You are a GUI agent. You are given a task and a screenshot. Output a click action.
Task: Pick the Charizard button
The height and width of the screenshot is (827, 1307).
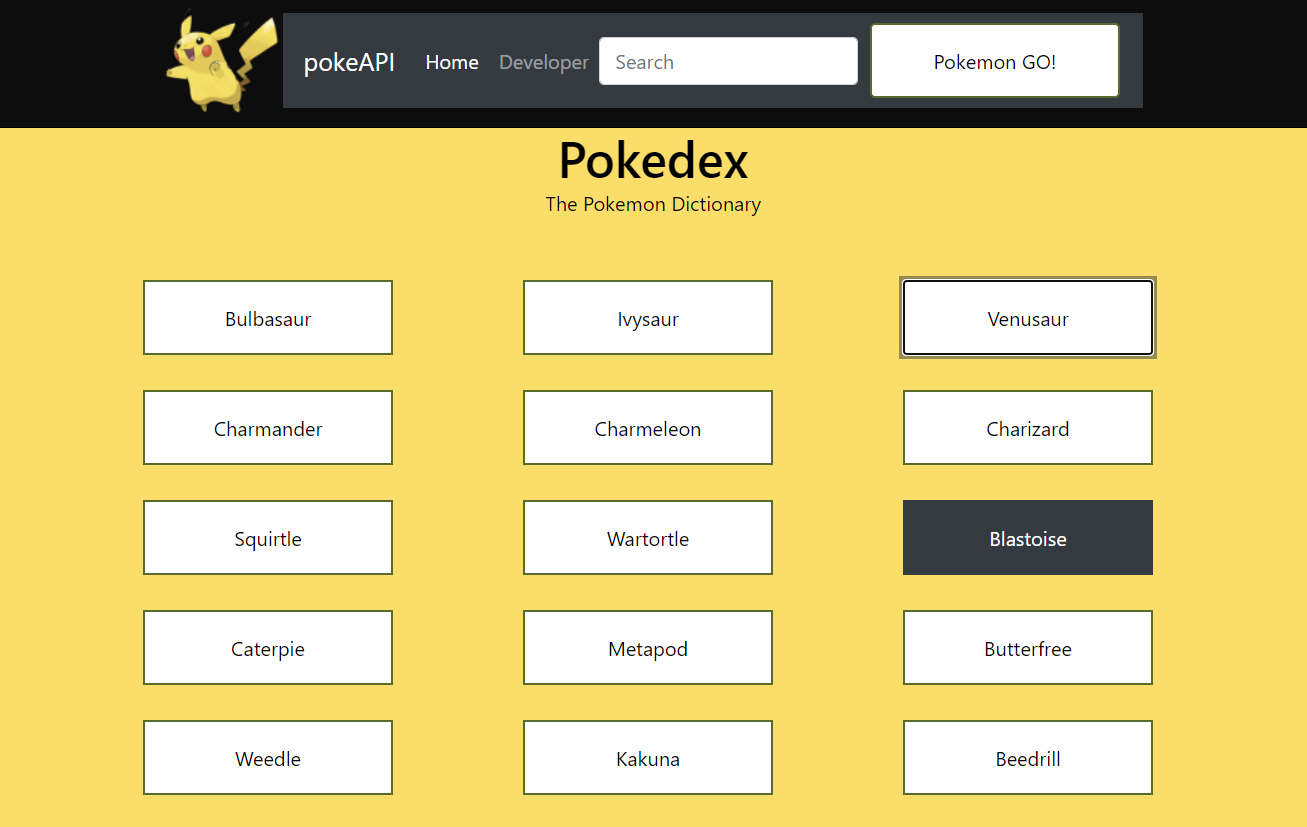1028,428
